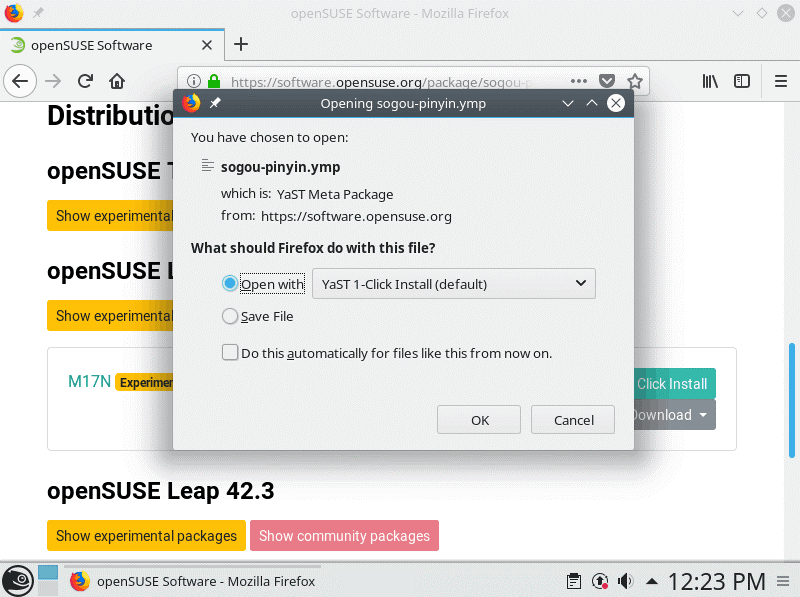Screen dimensions: 800x597
Task: Open the YaST 1-Click Install application dropdown
Action: click(x=454, y=284)
